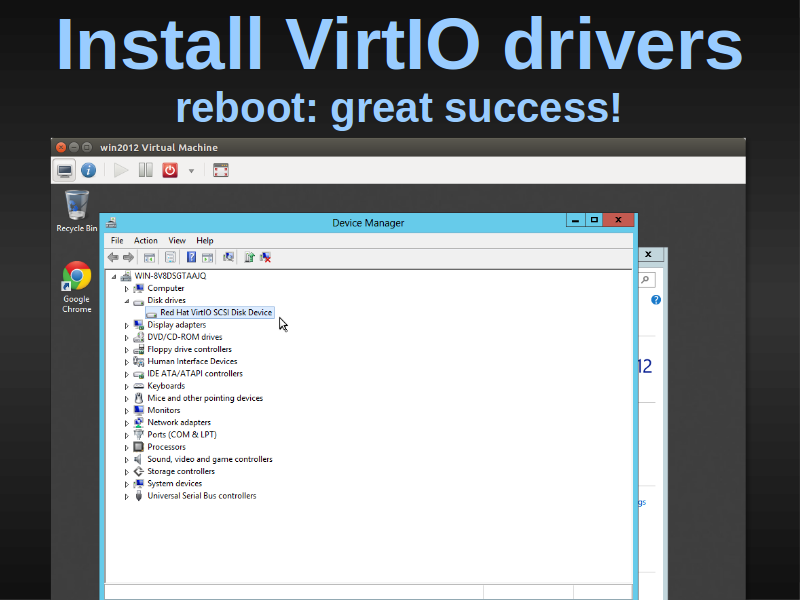Pause the virtual machine
The height and width of the screenshot is (600, 800).
pos(145,170)
